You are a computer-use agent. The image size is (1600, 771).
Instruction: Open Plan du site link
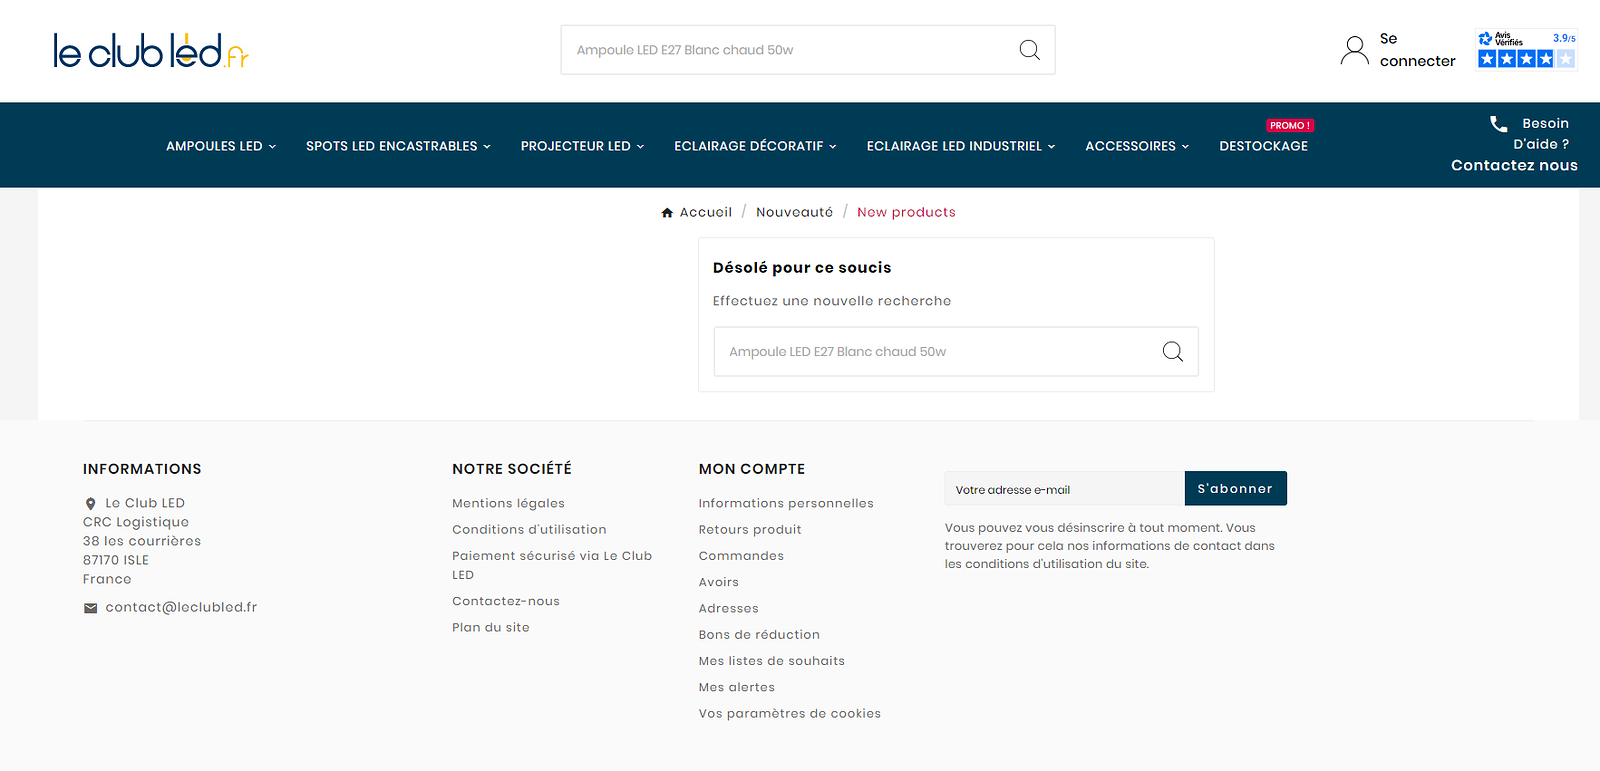[x=491, y=628]
